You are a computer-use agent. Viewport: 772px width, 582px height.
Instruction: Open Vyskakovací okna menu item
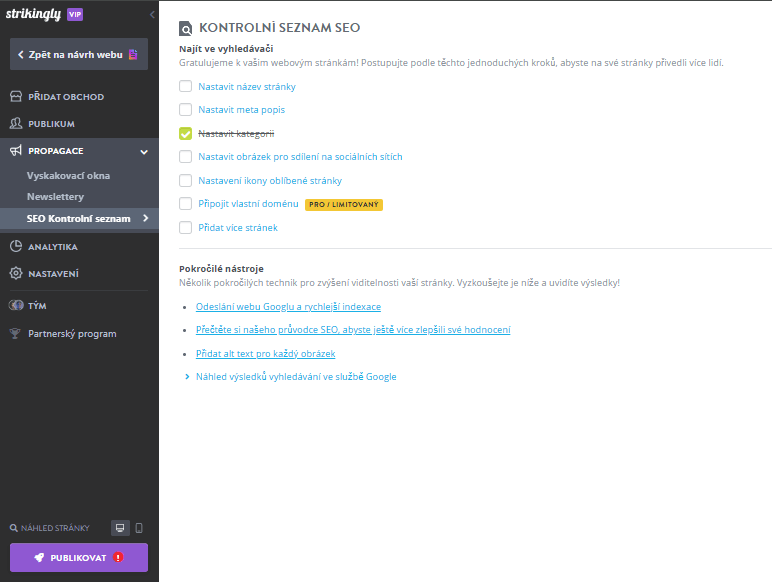point(68,176)
